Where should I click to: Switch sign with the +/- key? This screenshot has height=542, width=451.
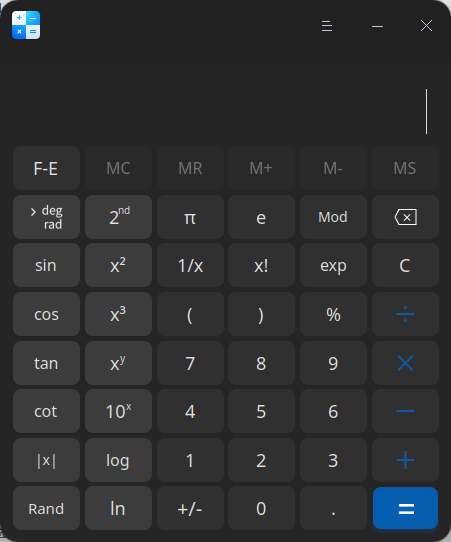point(190,508)
